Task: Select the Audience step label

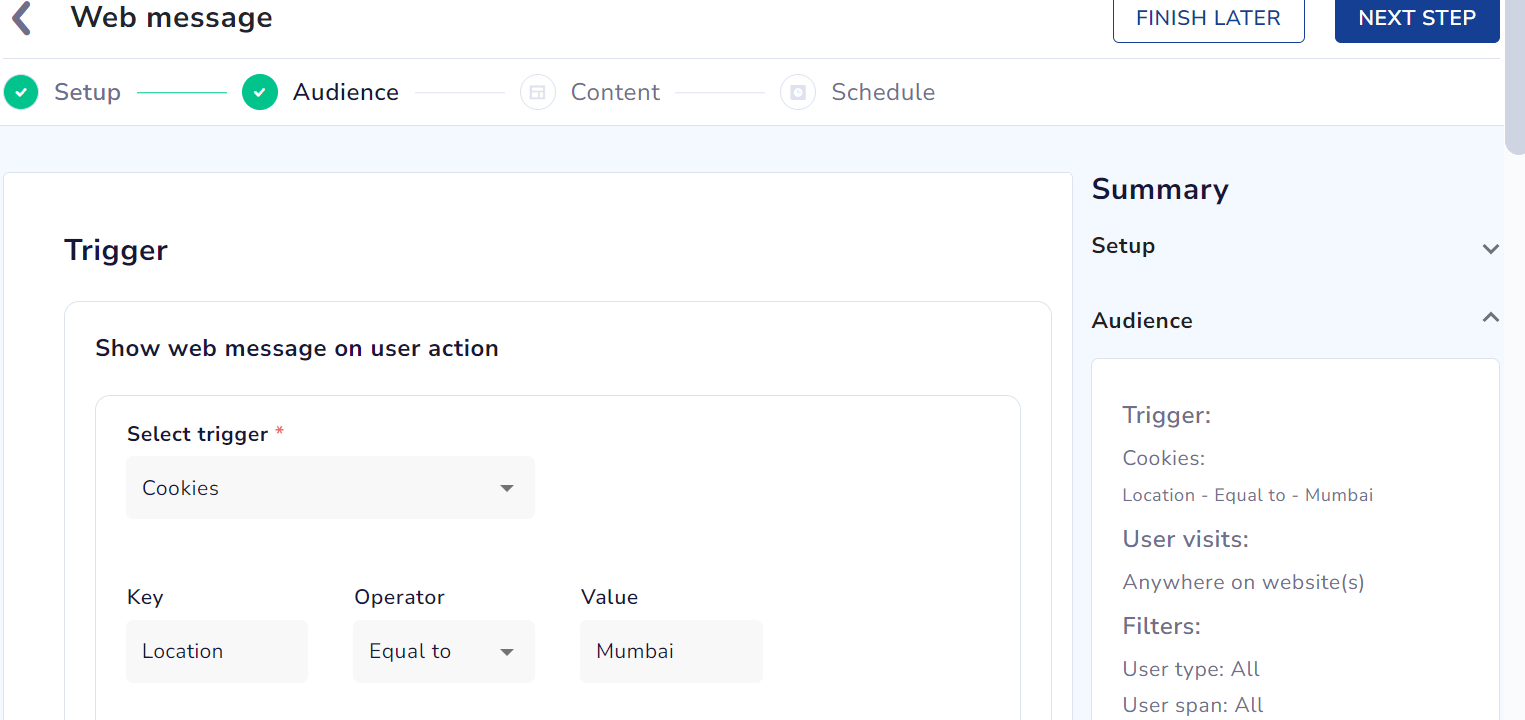Action: tap(346, 93)
